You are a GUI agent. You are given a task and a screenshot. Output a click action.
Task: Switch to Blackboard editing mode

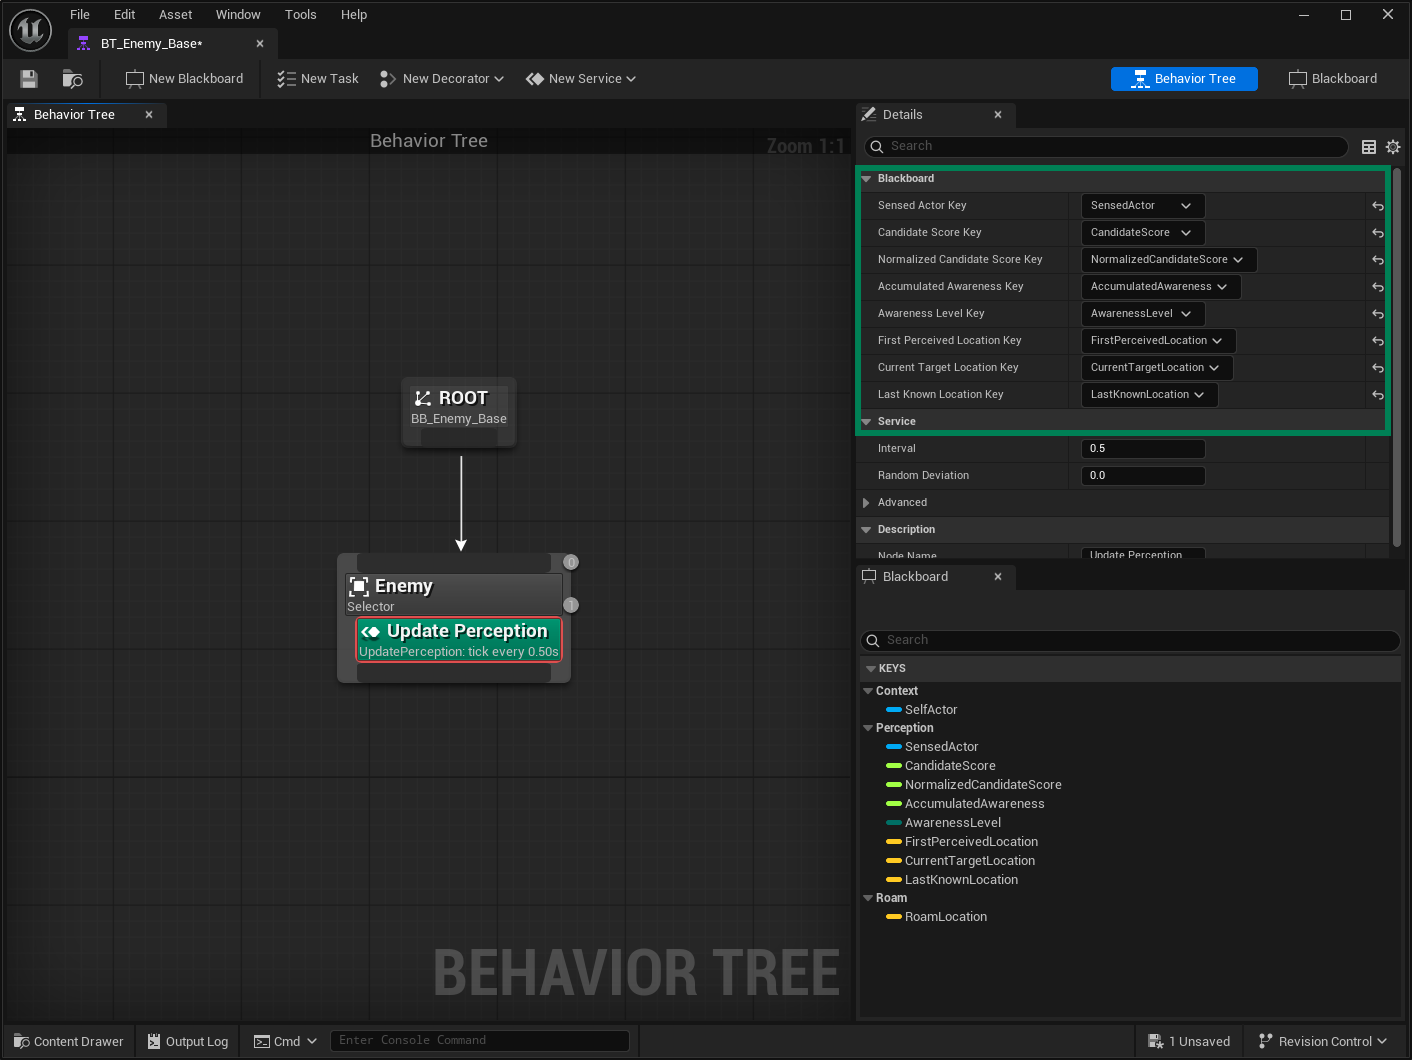[1332, 78]
